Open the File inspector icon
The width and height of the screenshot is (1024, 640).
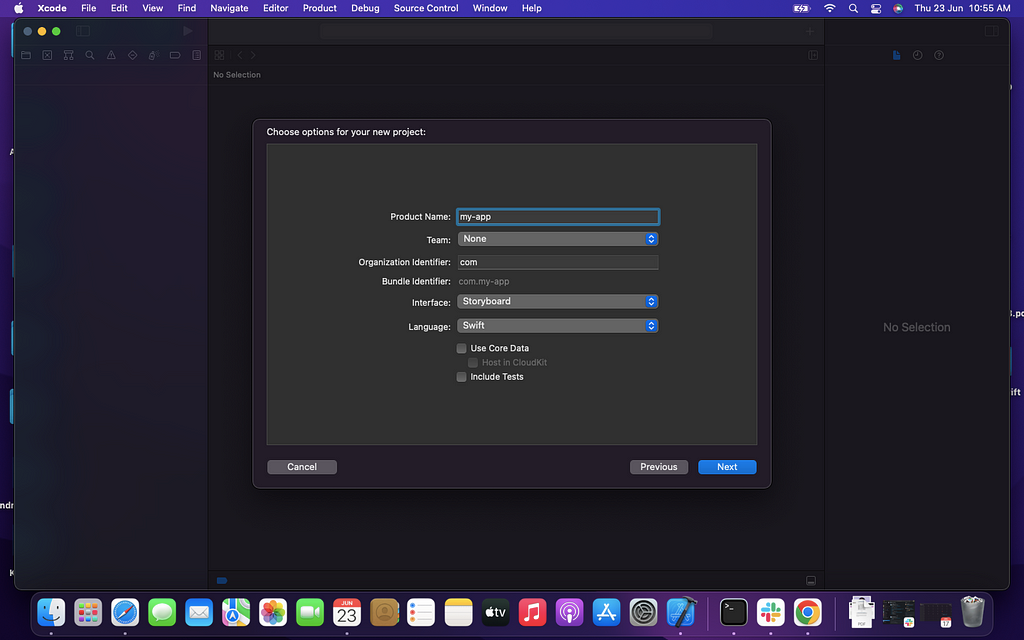897,56
